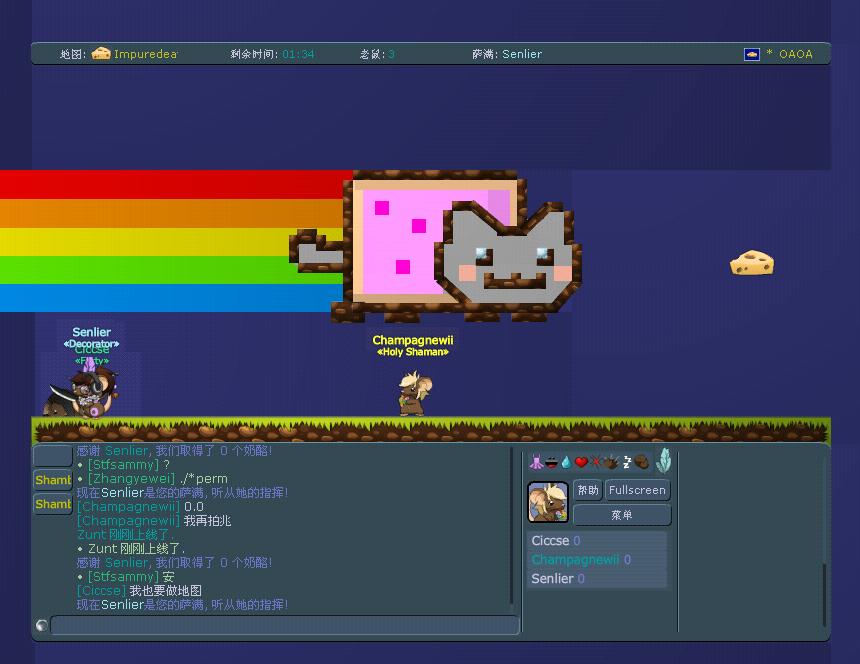Use the clapping hands emote
Image resolution: width=860 pixels, height=664 pixels.
point(610,462)
